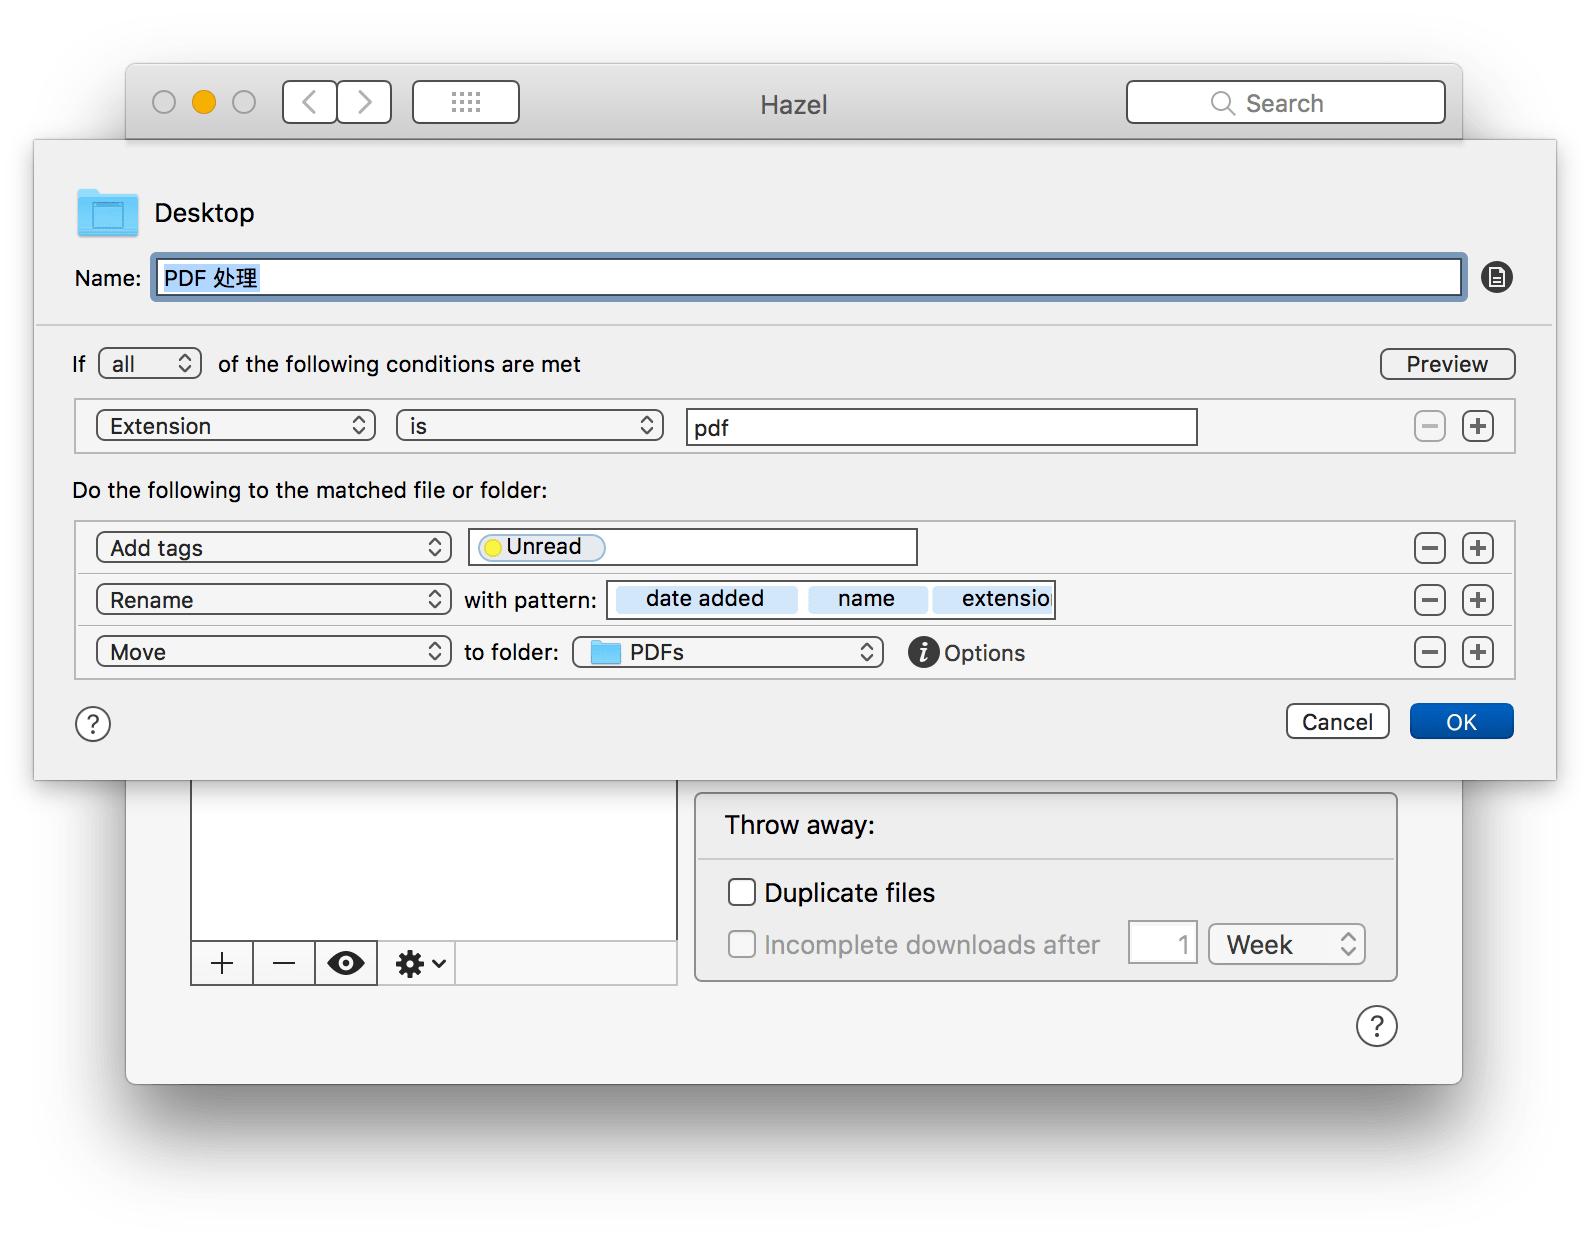Open the help button in the rule dialog
This screenshot has height=1244, width=1590.
(93, 724)
